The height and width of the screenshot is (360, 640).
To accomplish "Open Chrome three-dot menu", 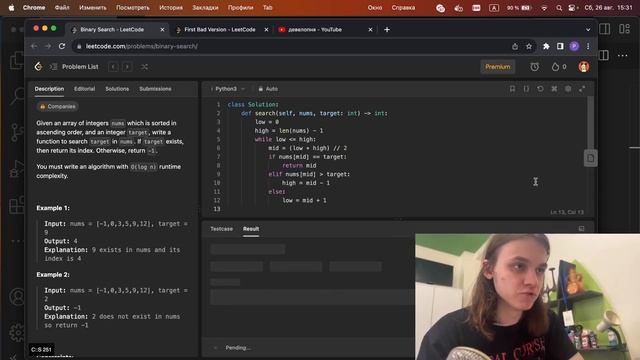I will [x=588, y=47].
